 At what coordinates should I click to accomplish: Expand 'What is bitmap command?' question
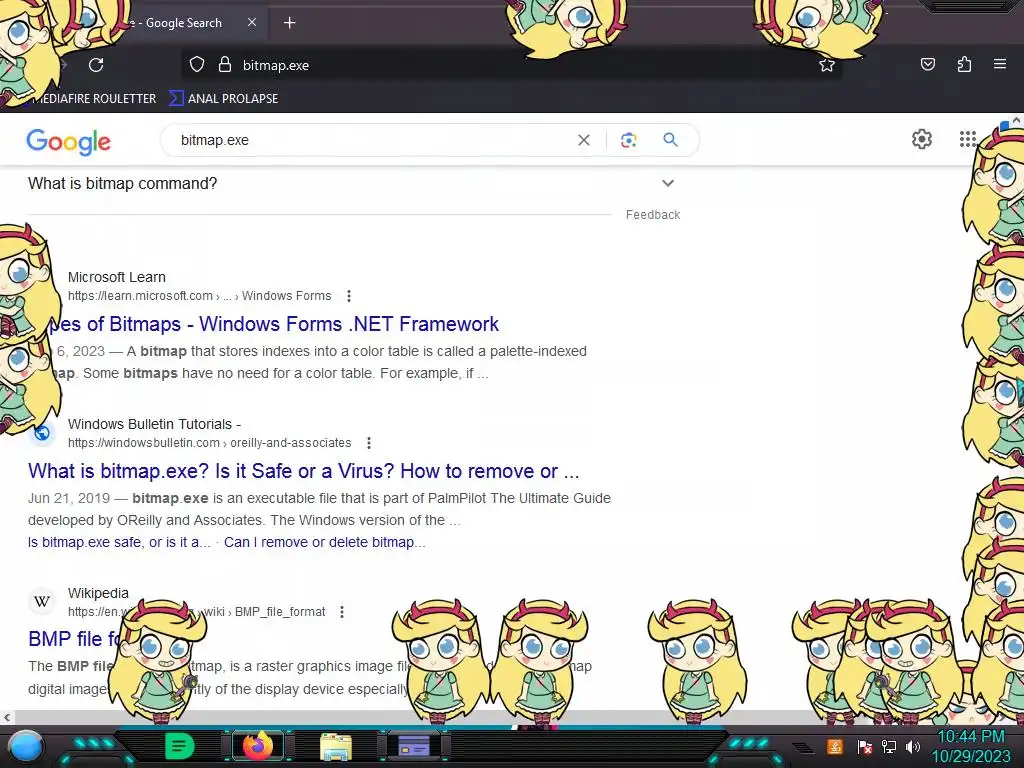[351, 184]
